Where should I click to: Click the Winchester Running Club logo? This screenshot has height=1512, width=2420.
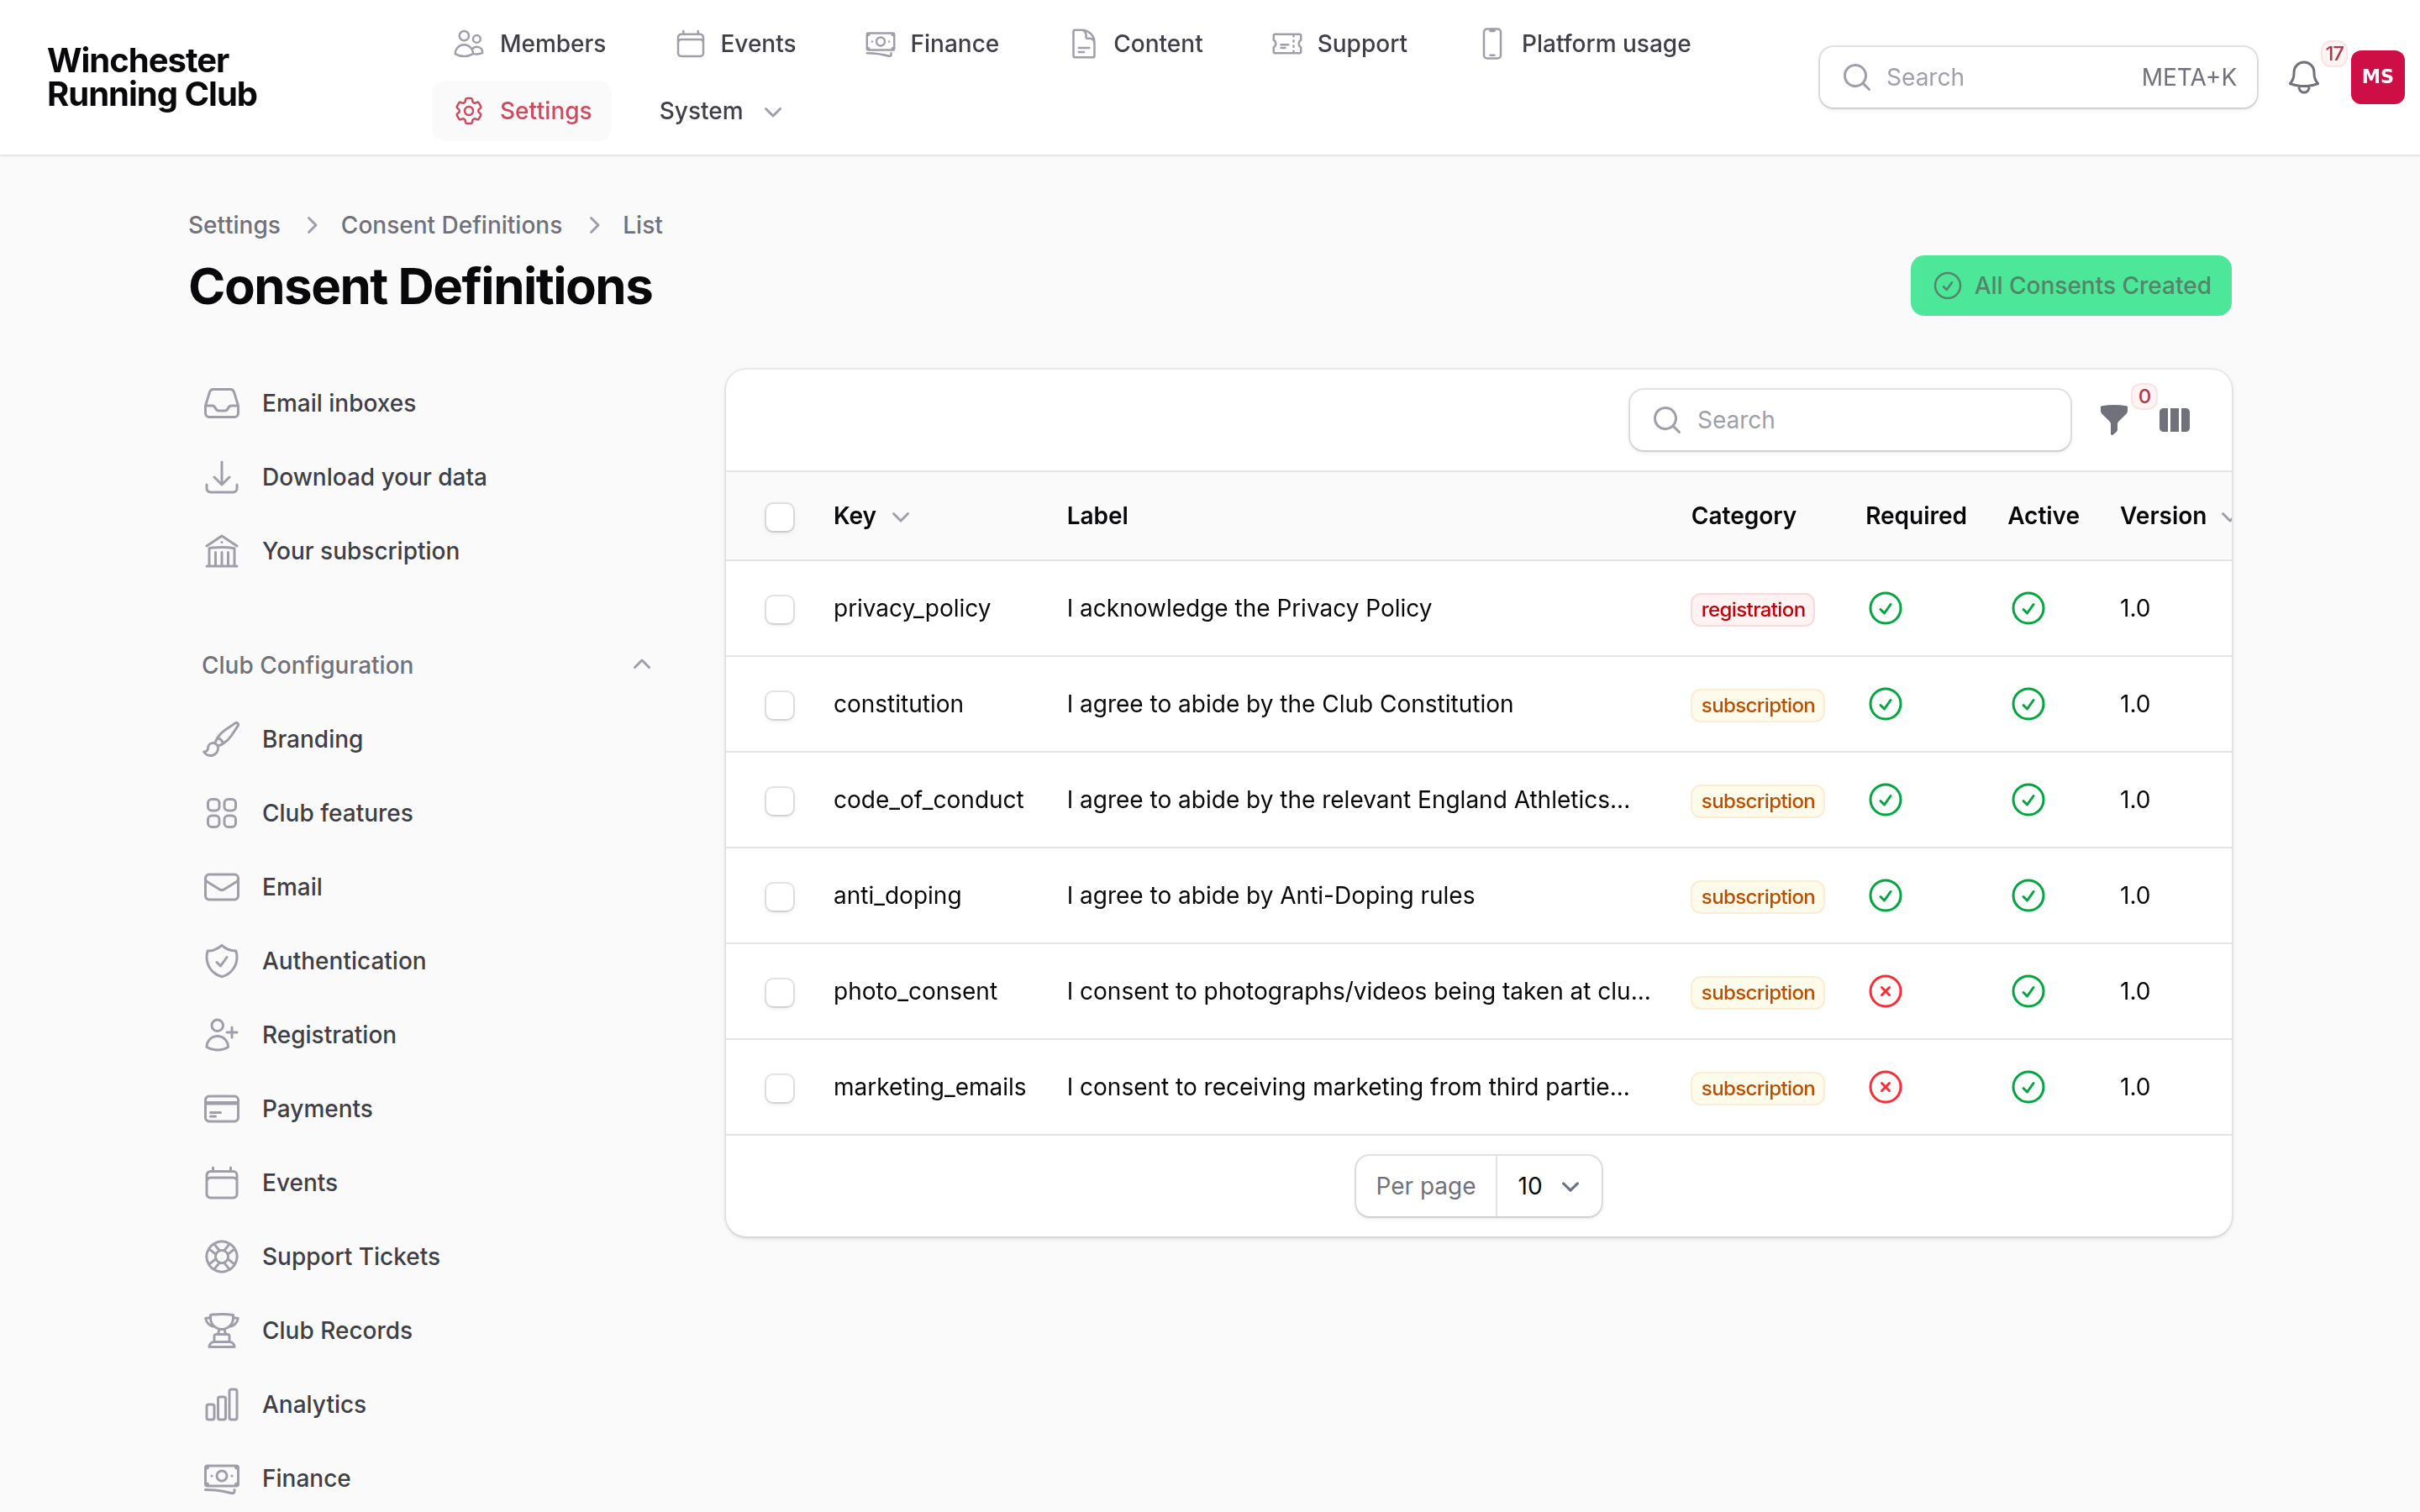point(152,77)
